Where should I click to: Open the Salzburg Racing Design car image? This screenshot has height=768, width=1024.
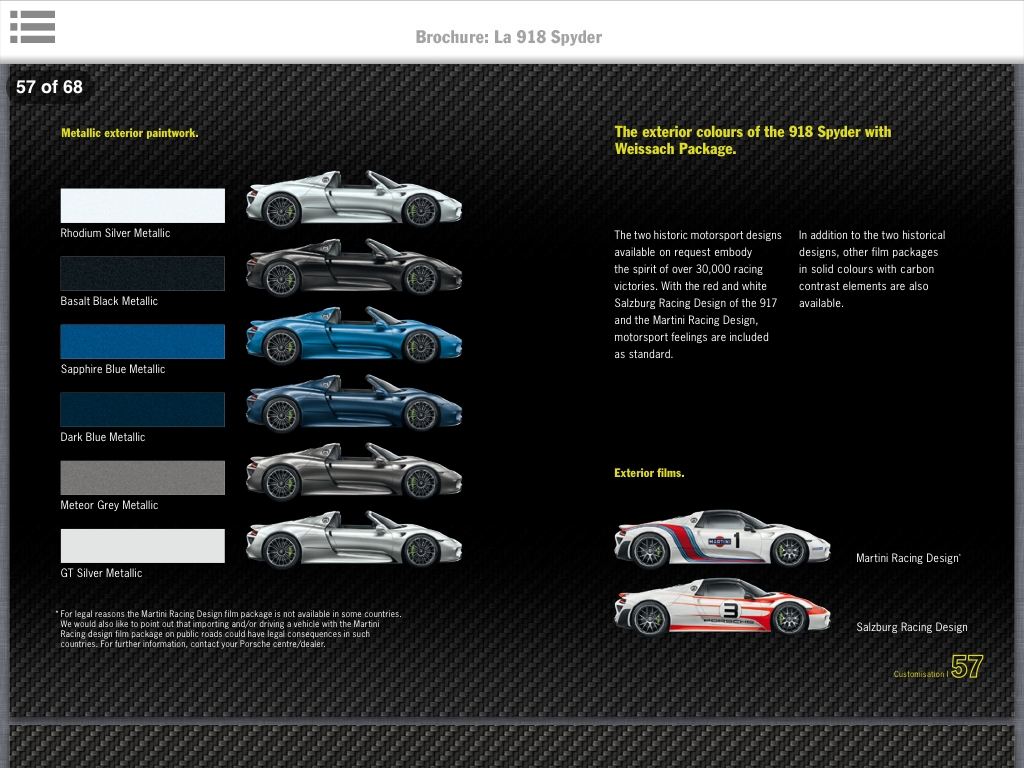pos(722,607)
